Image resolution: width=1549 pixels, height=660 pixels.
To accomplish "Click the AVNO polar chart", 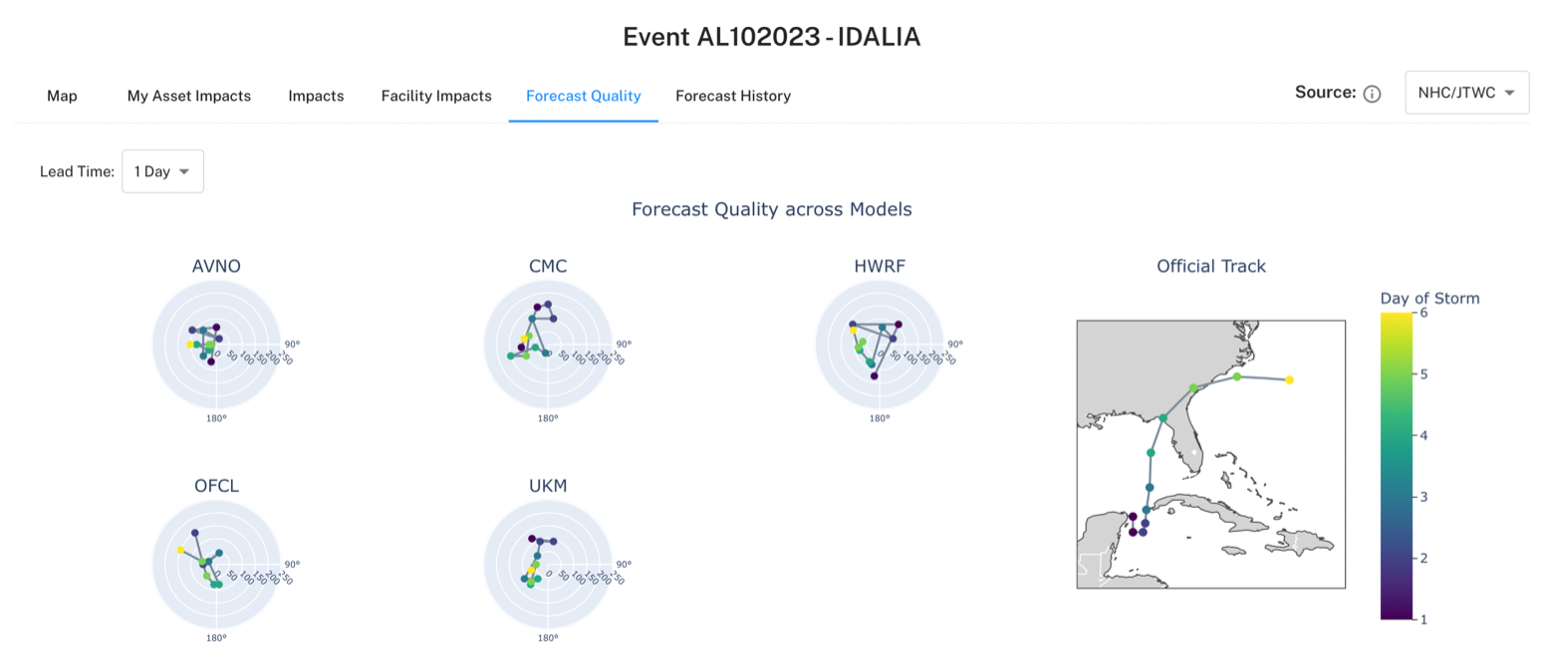I will [215, 344].
